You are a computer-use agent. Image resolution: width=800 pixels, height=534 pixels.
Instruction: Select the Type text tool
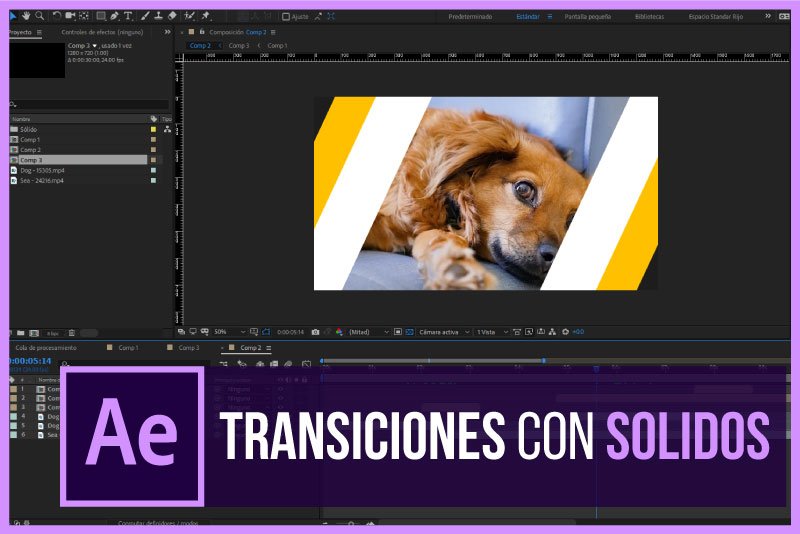click(128, 16)
